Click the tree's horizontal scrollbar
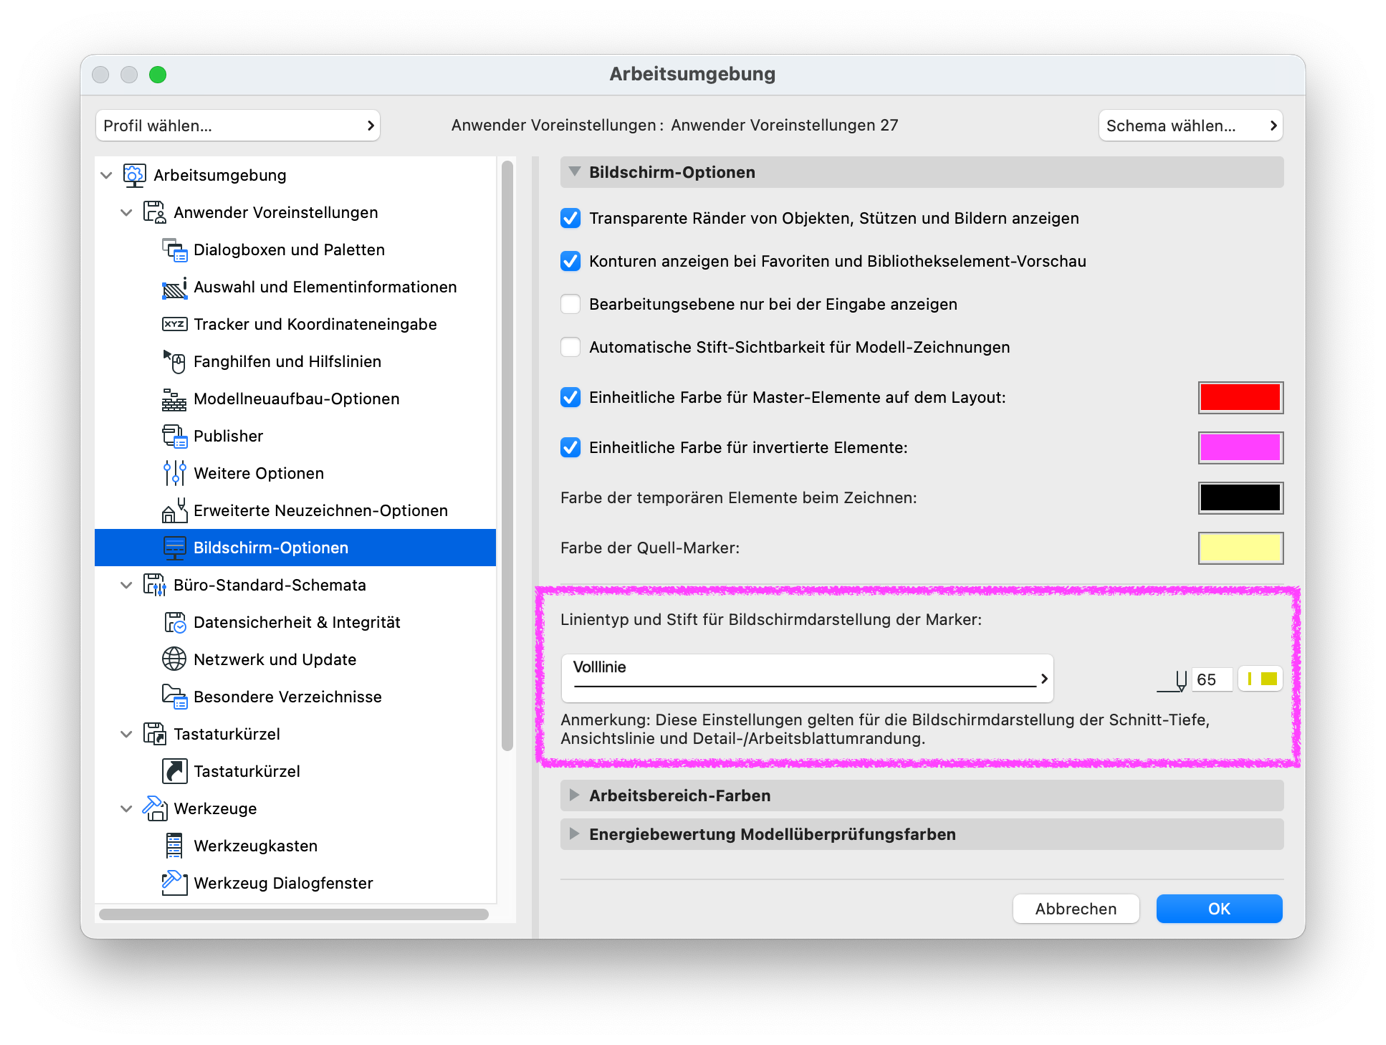1386x1045 pixels. [x=294, y=914]
